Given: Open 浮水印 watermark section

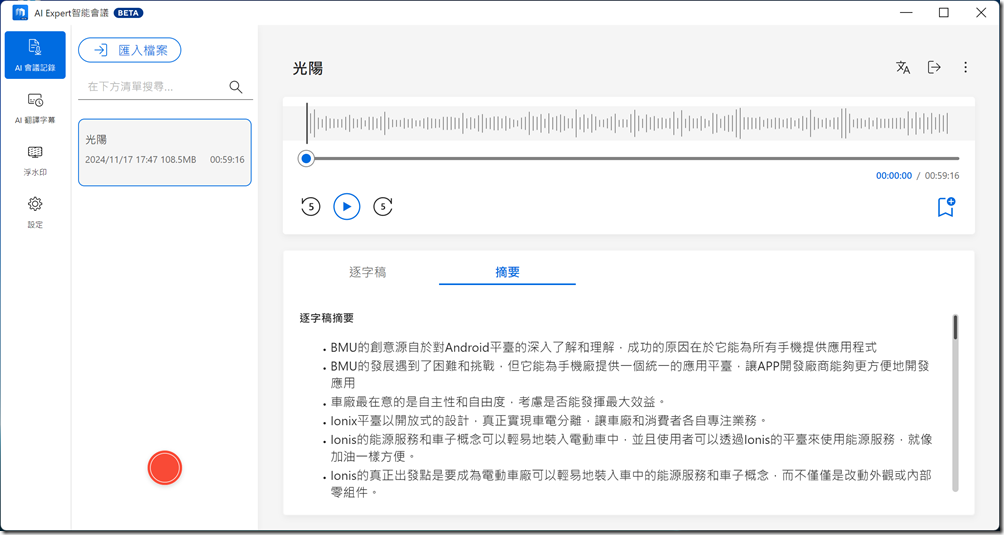Looking at the screenshot, I should [35, 159].
